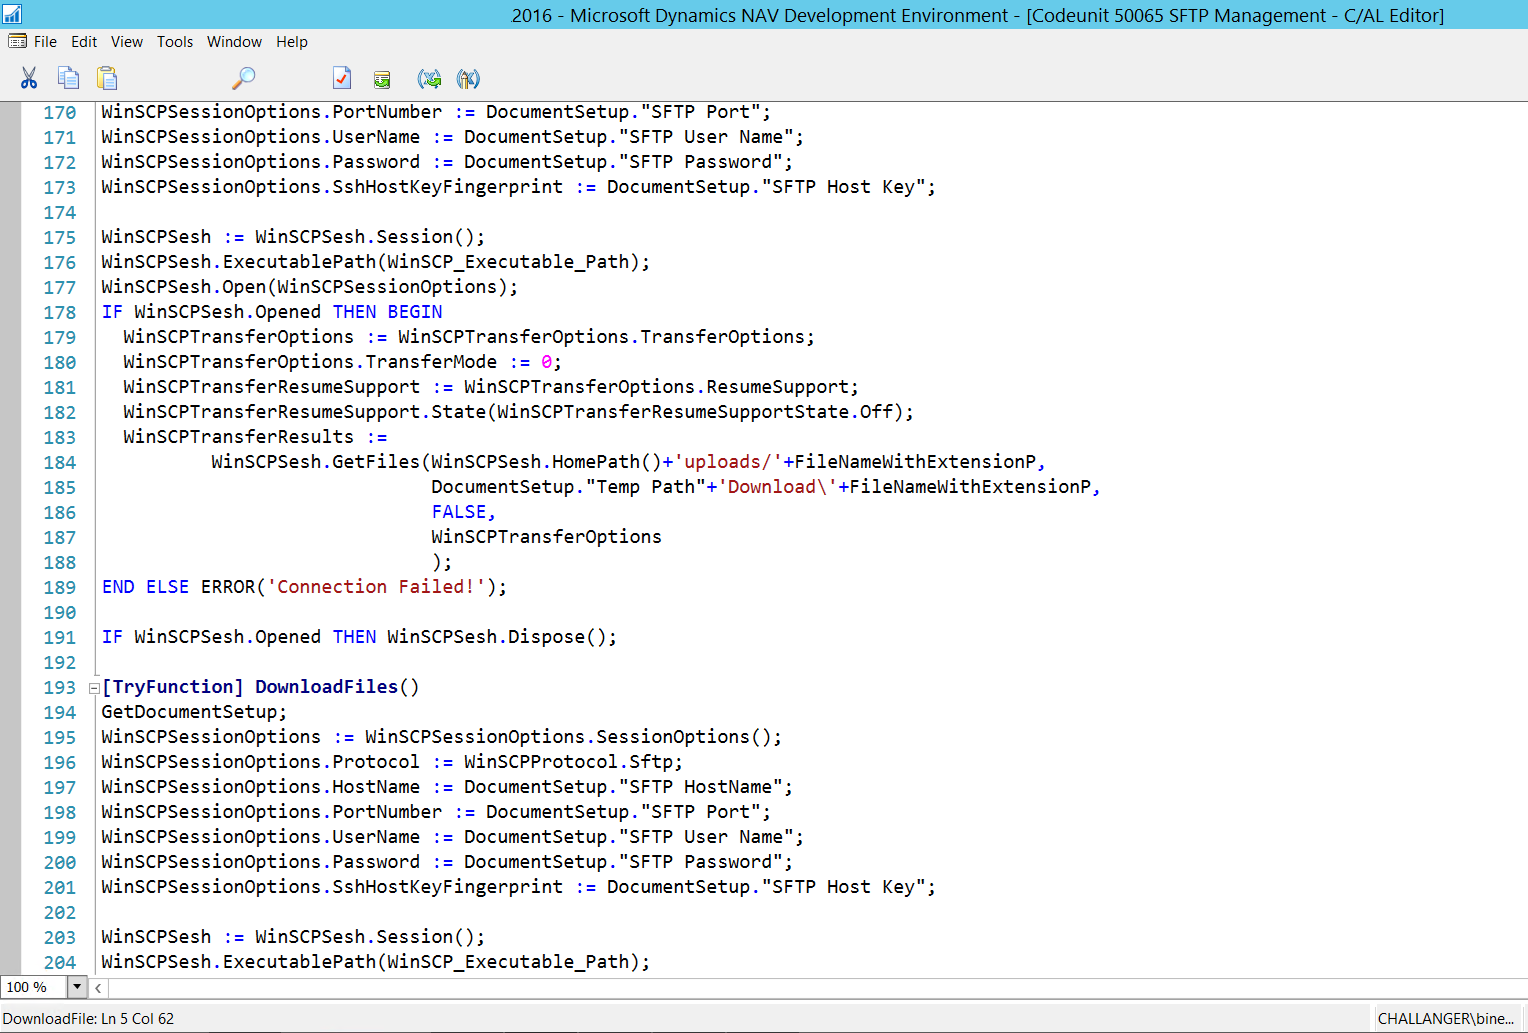Select the Cut tool on the toolbar
This screenshot has height=1033, width=1528.
point(29,78)
